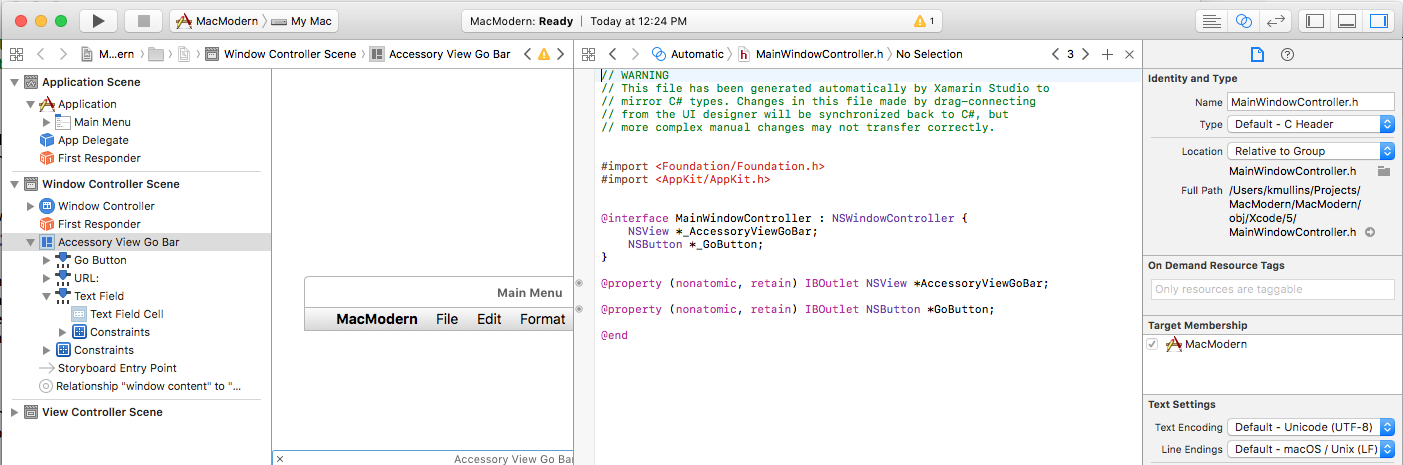The width and height of the screenshot is (1403, 465).
Task: Select MainWindowController.h in the jump bar
Action: coord(810,54)
